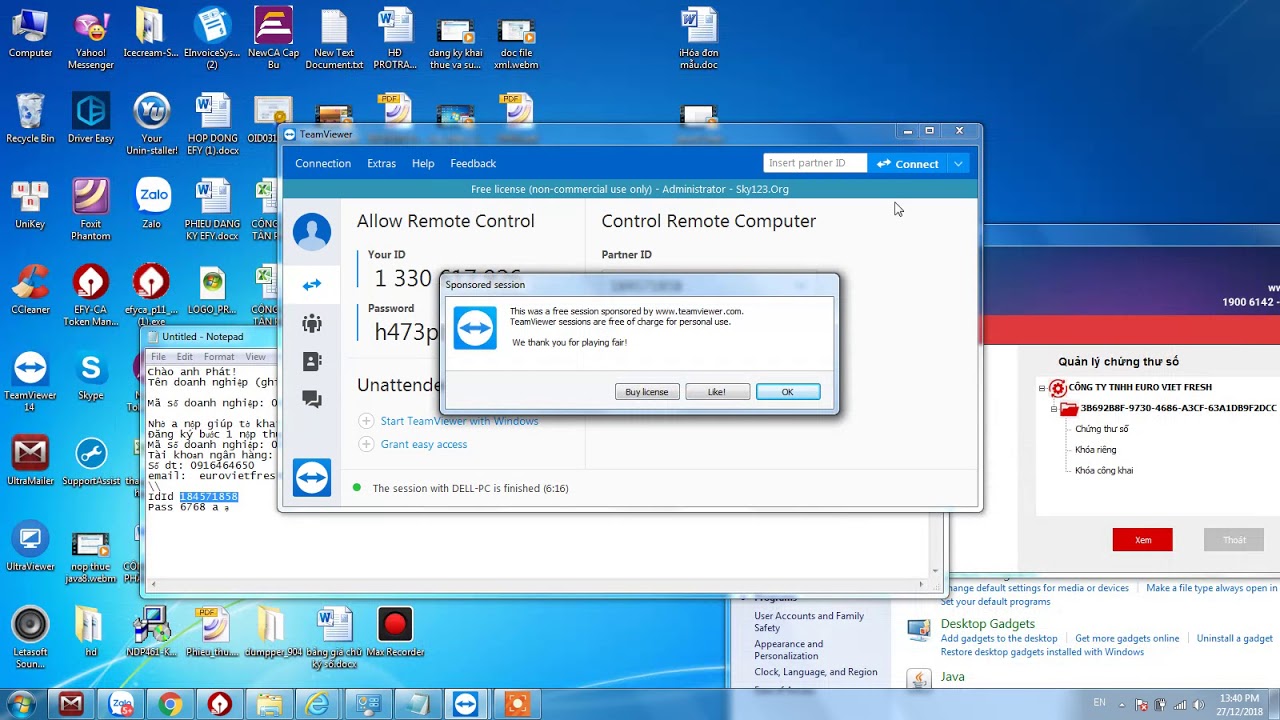Select the Remote Control arrows sidebar icon
Viewport: 1280px width, 720px height.
pyautogui.click(x=312, y=285)
